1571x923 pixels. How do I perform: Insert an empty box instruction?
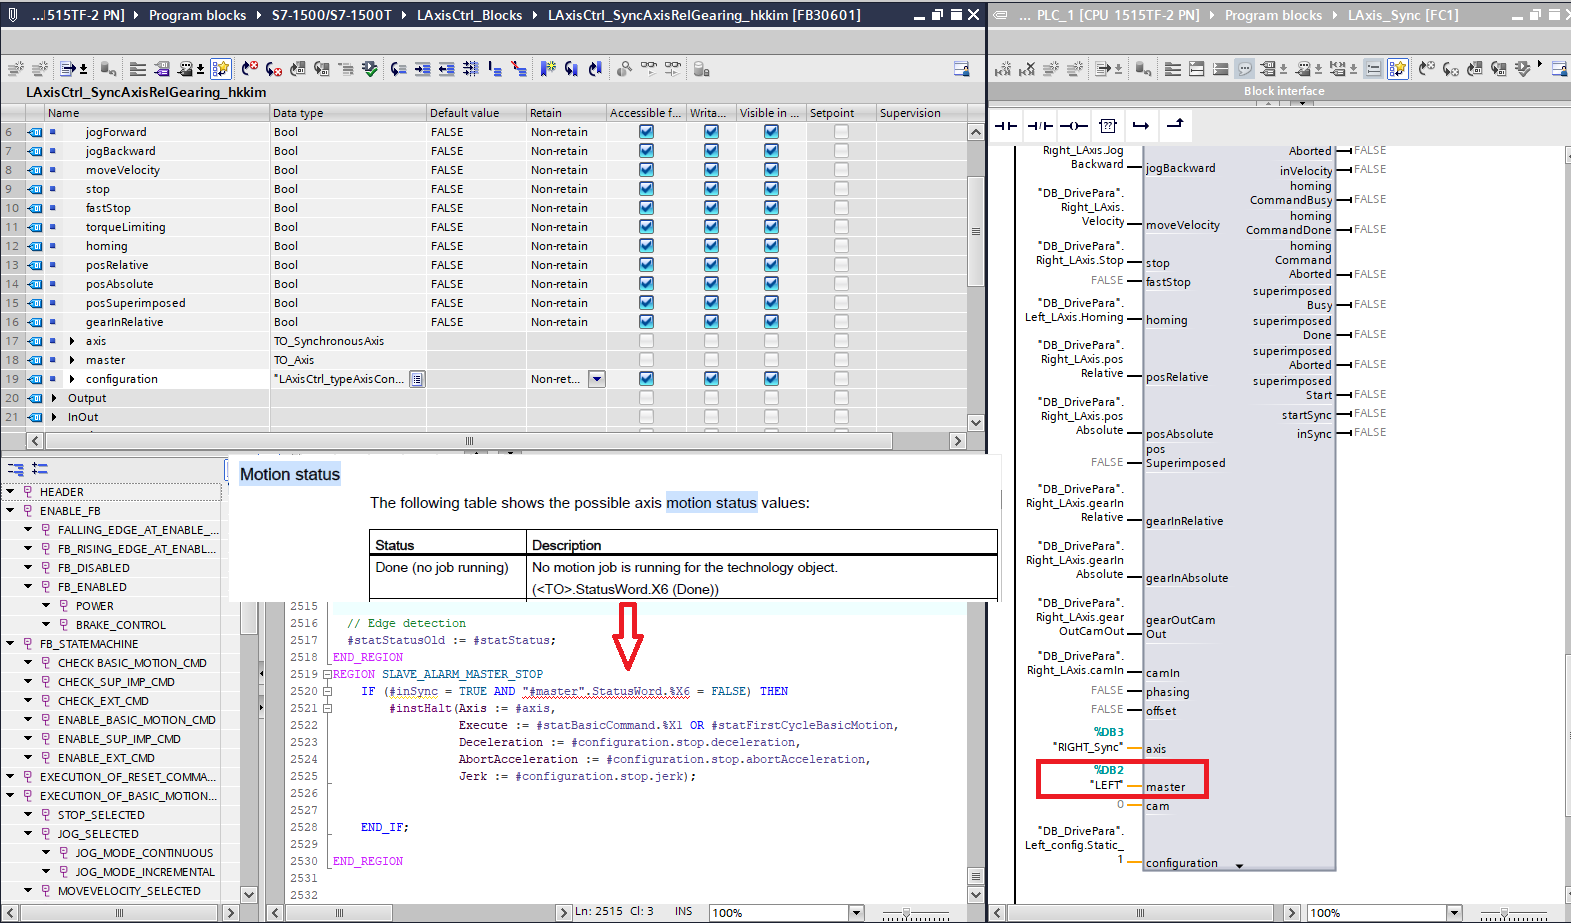(x=1108, y=125)
